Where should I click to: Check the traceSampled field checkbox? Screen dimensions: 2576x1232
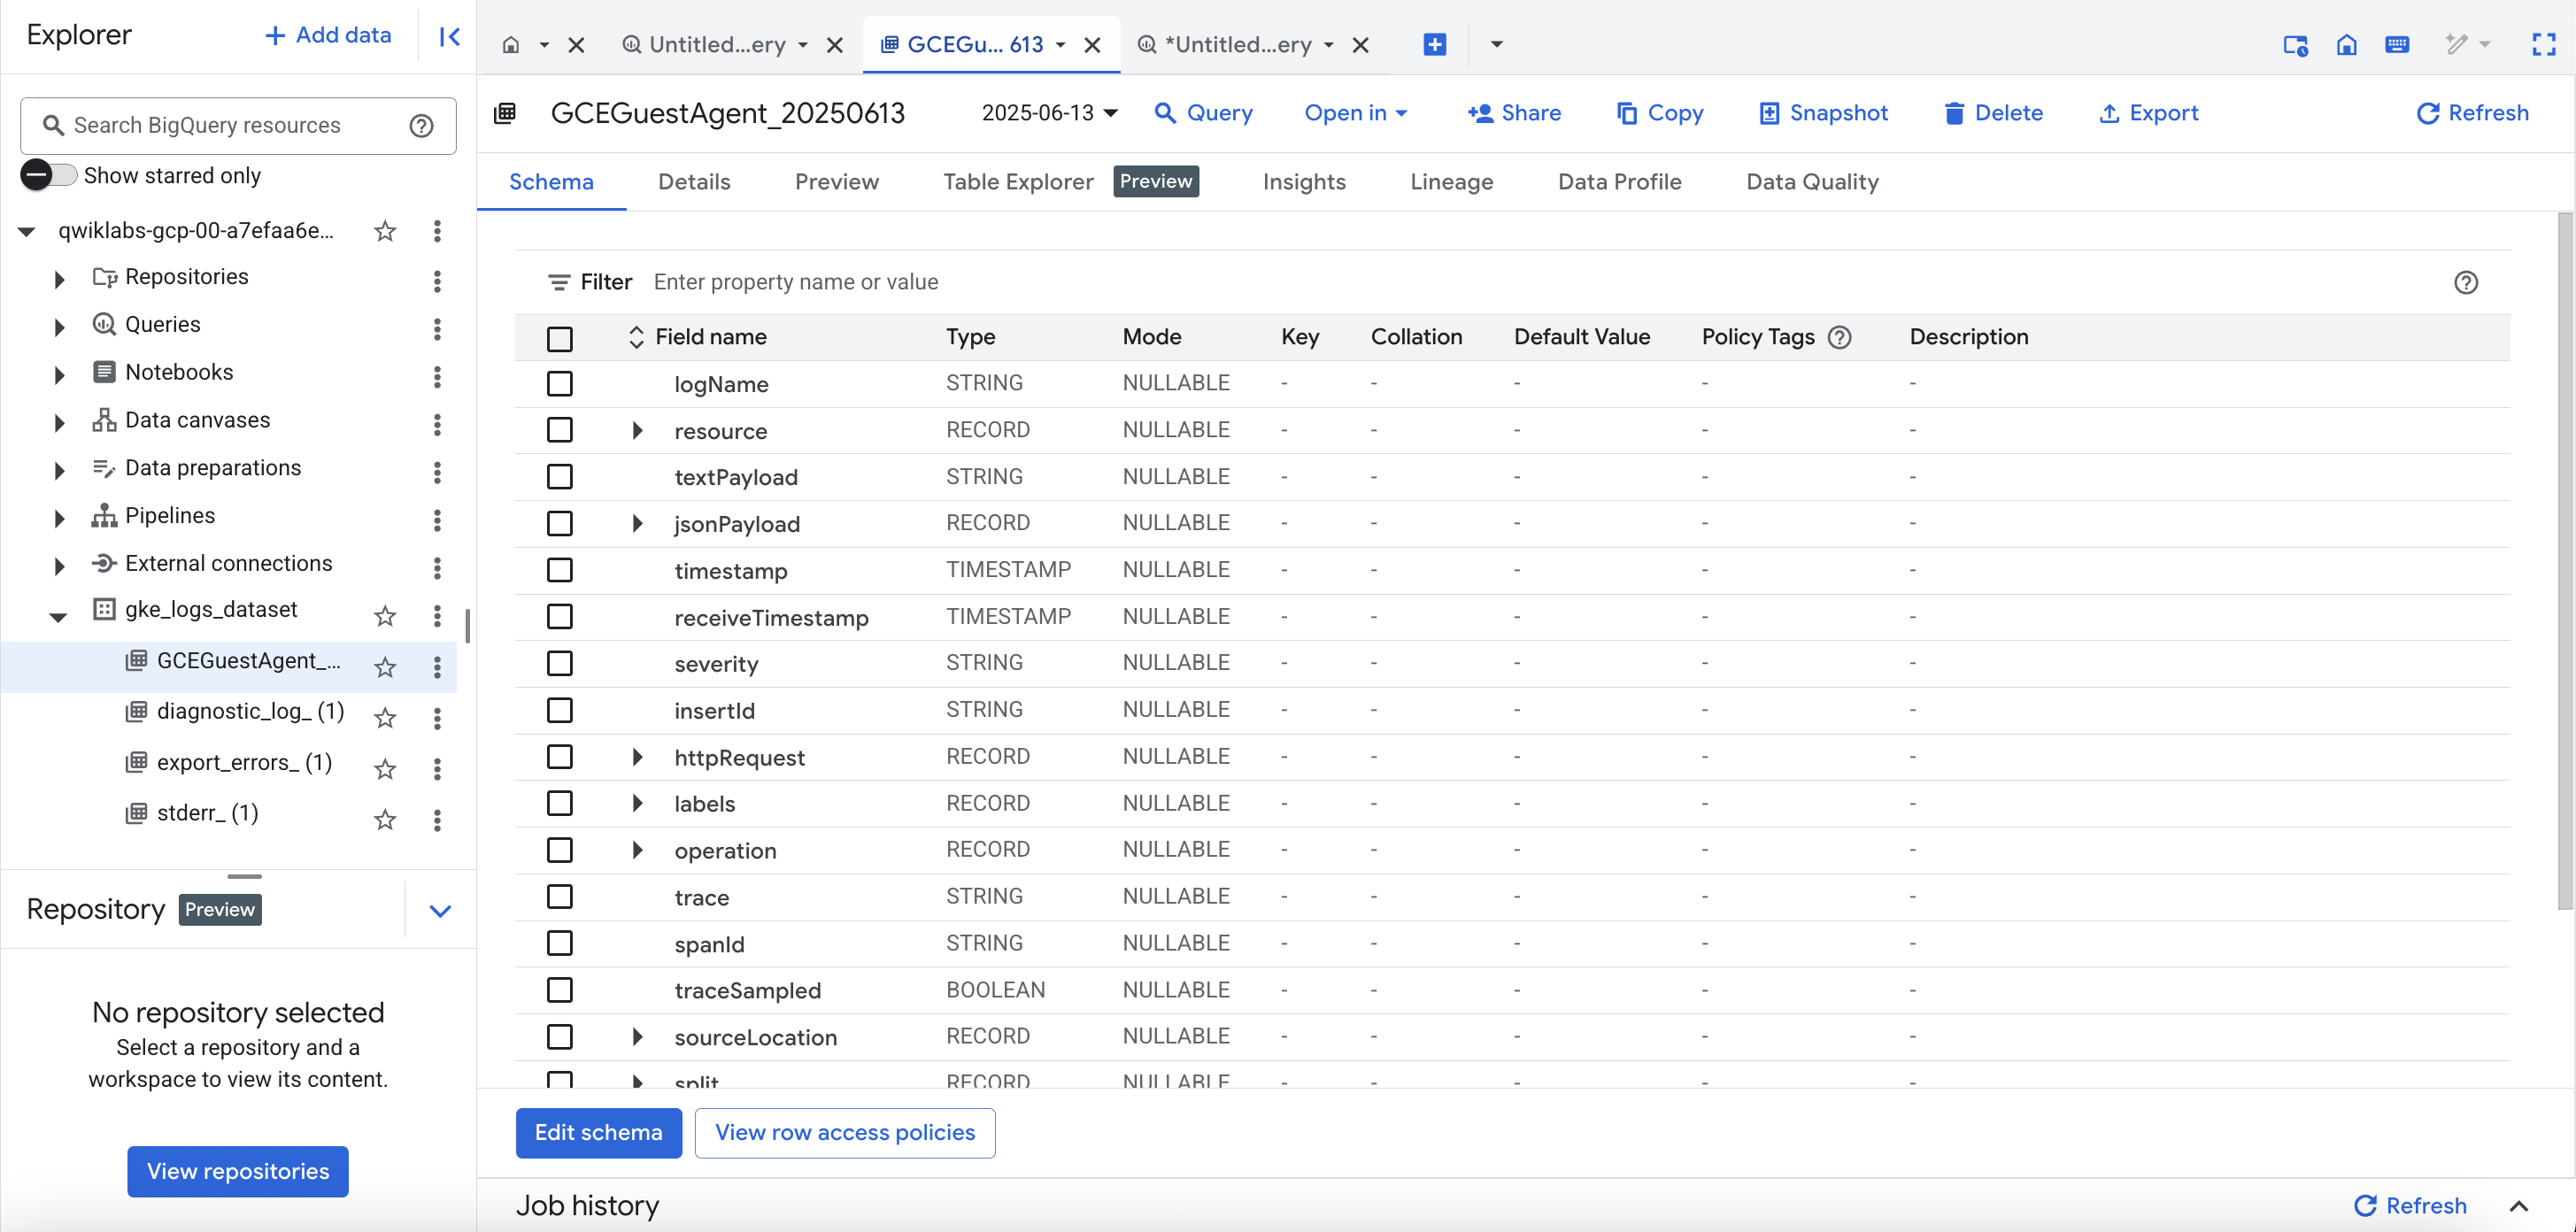(x=560, y=990)
